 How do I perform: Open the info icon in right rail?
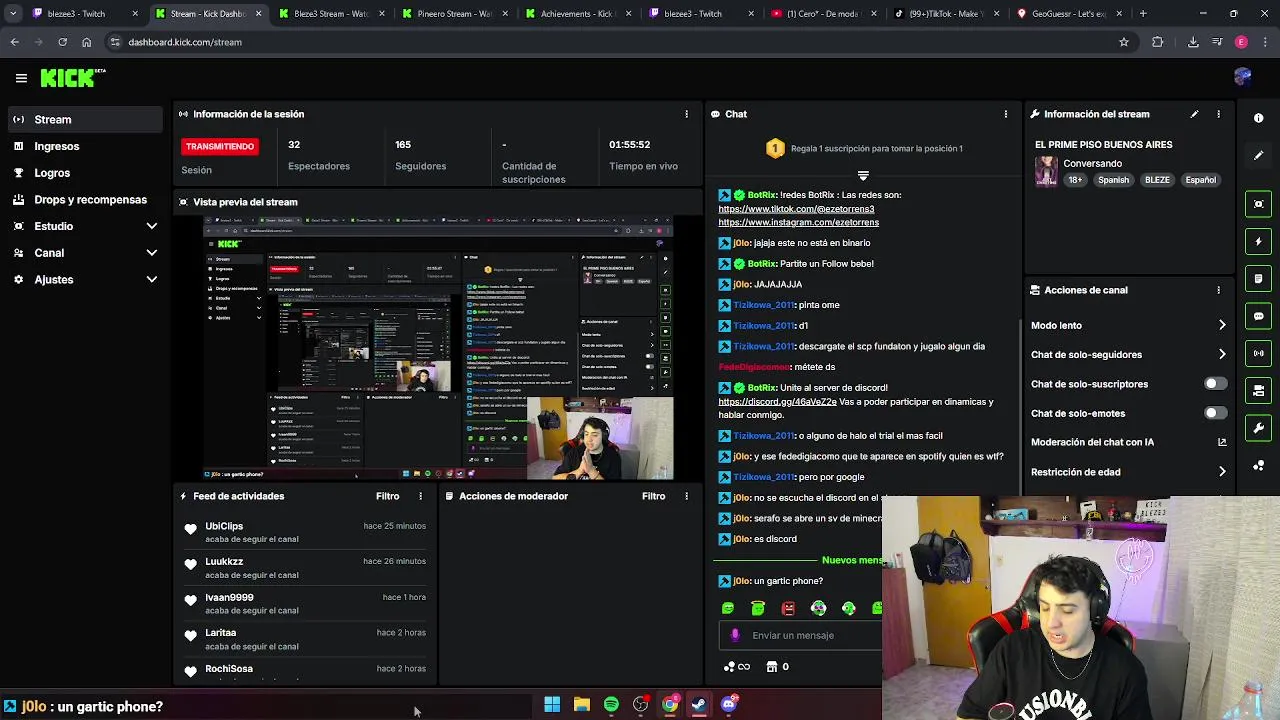[1259, 118]
